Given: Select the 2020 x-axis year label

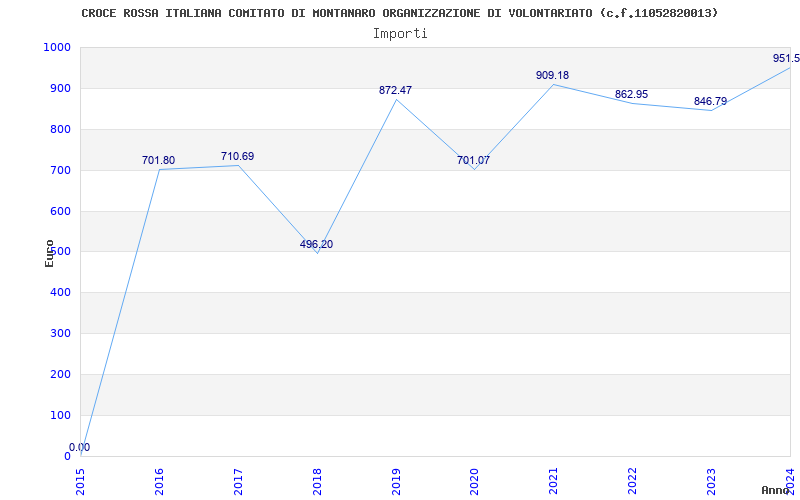Looking at the screenshot, I should coord(475,481).
